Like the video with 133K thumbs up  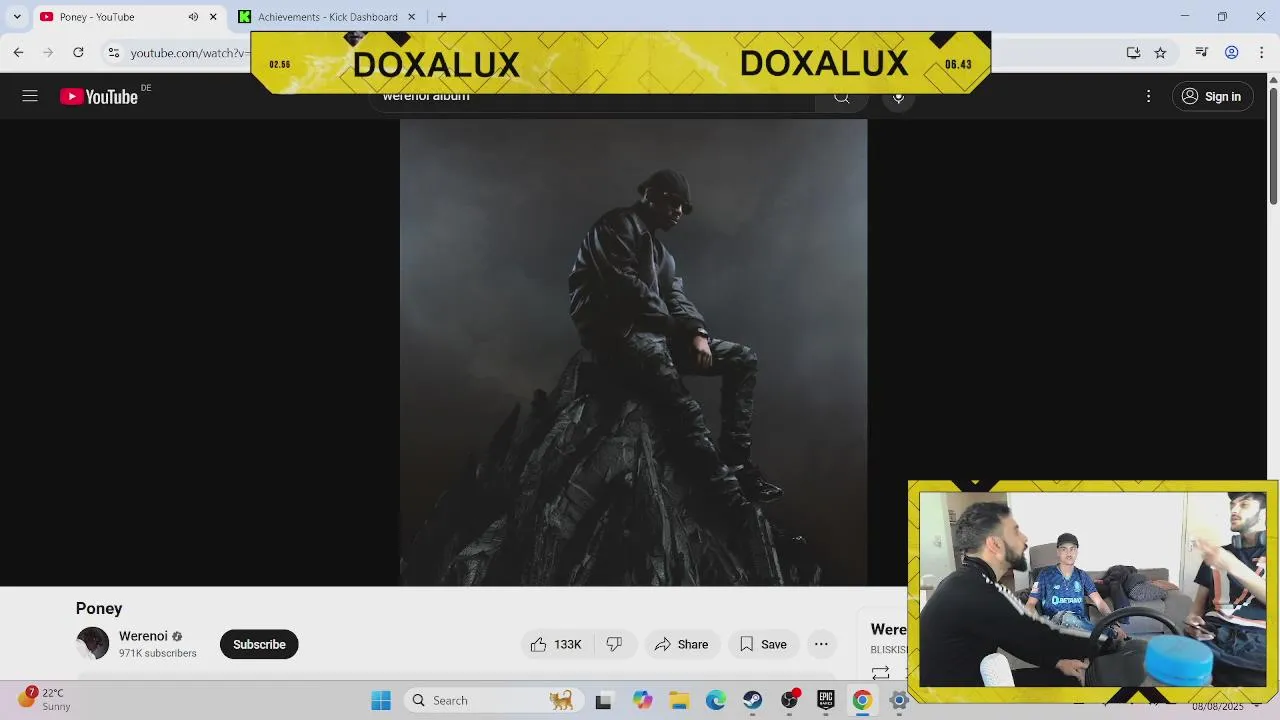click(x=556, y=644)
